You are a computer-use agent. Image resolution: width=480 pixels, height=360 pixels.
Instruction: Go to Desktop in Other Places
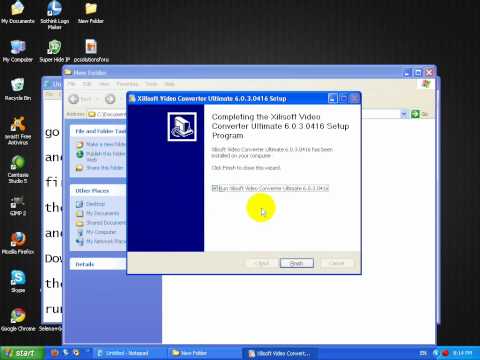point(91,204)
